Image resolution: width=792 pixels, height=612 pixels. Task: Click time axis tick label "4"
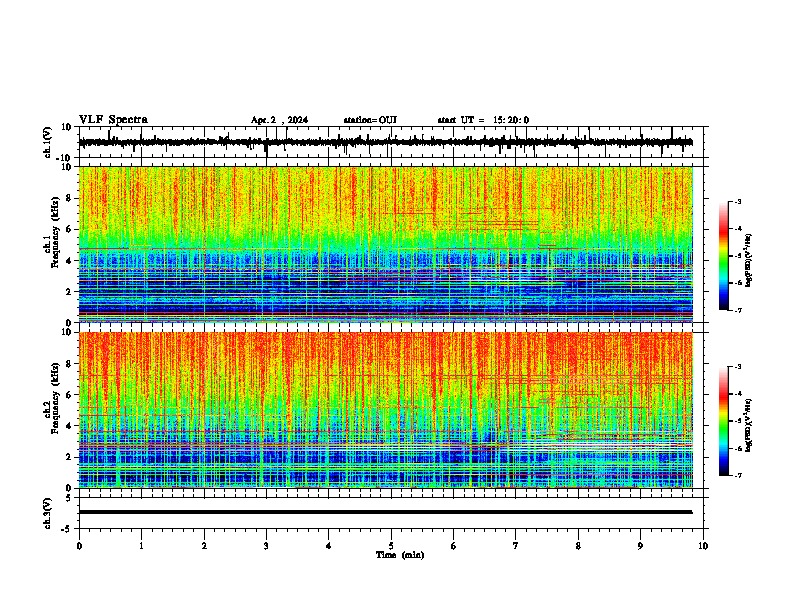329,546
